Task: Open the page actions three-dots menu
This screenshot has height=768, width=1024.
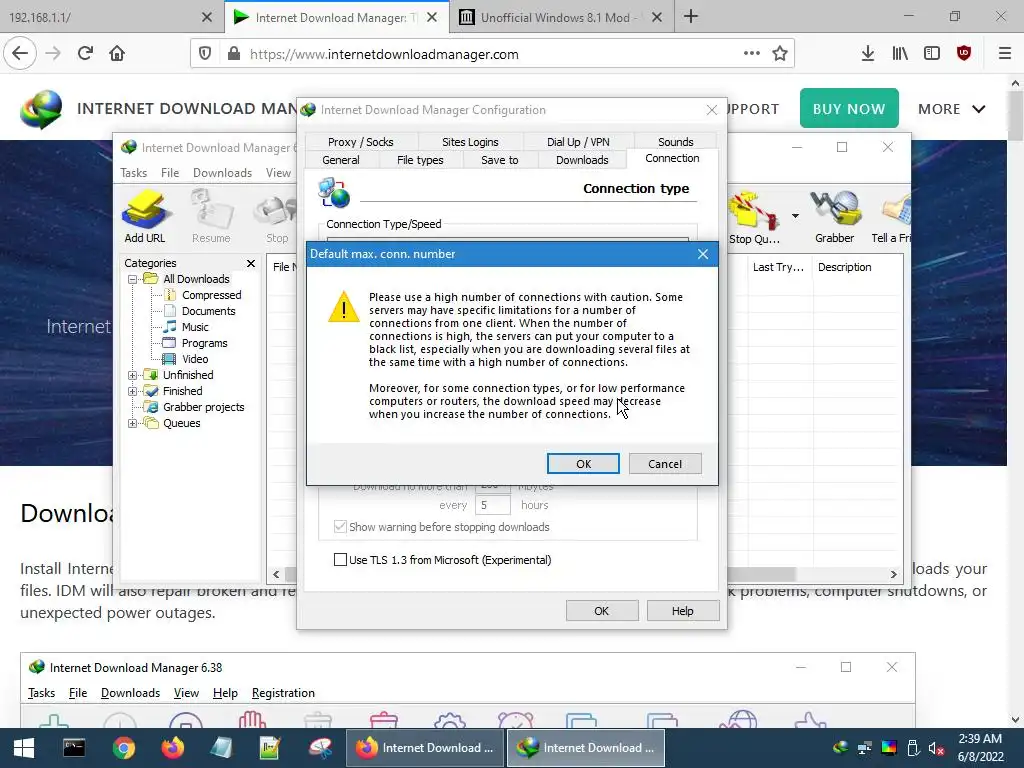Action: tap(752, 54)
